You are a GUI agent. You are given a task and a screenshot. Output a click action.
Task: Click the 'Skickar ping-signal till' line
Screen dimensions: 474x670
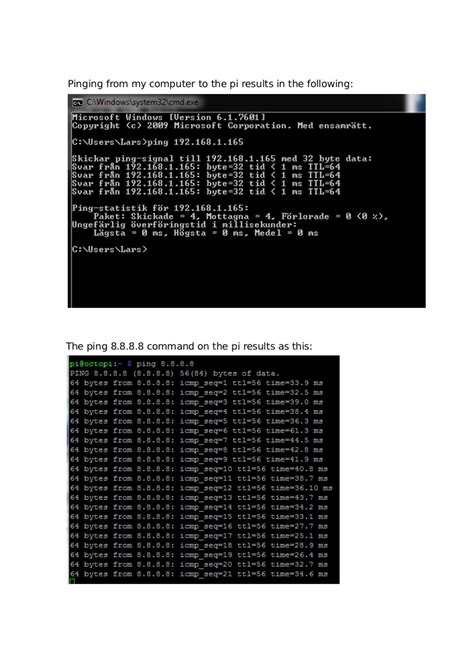point(222,159)
